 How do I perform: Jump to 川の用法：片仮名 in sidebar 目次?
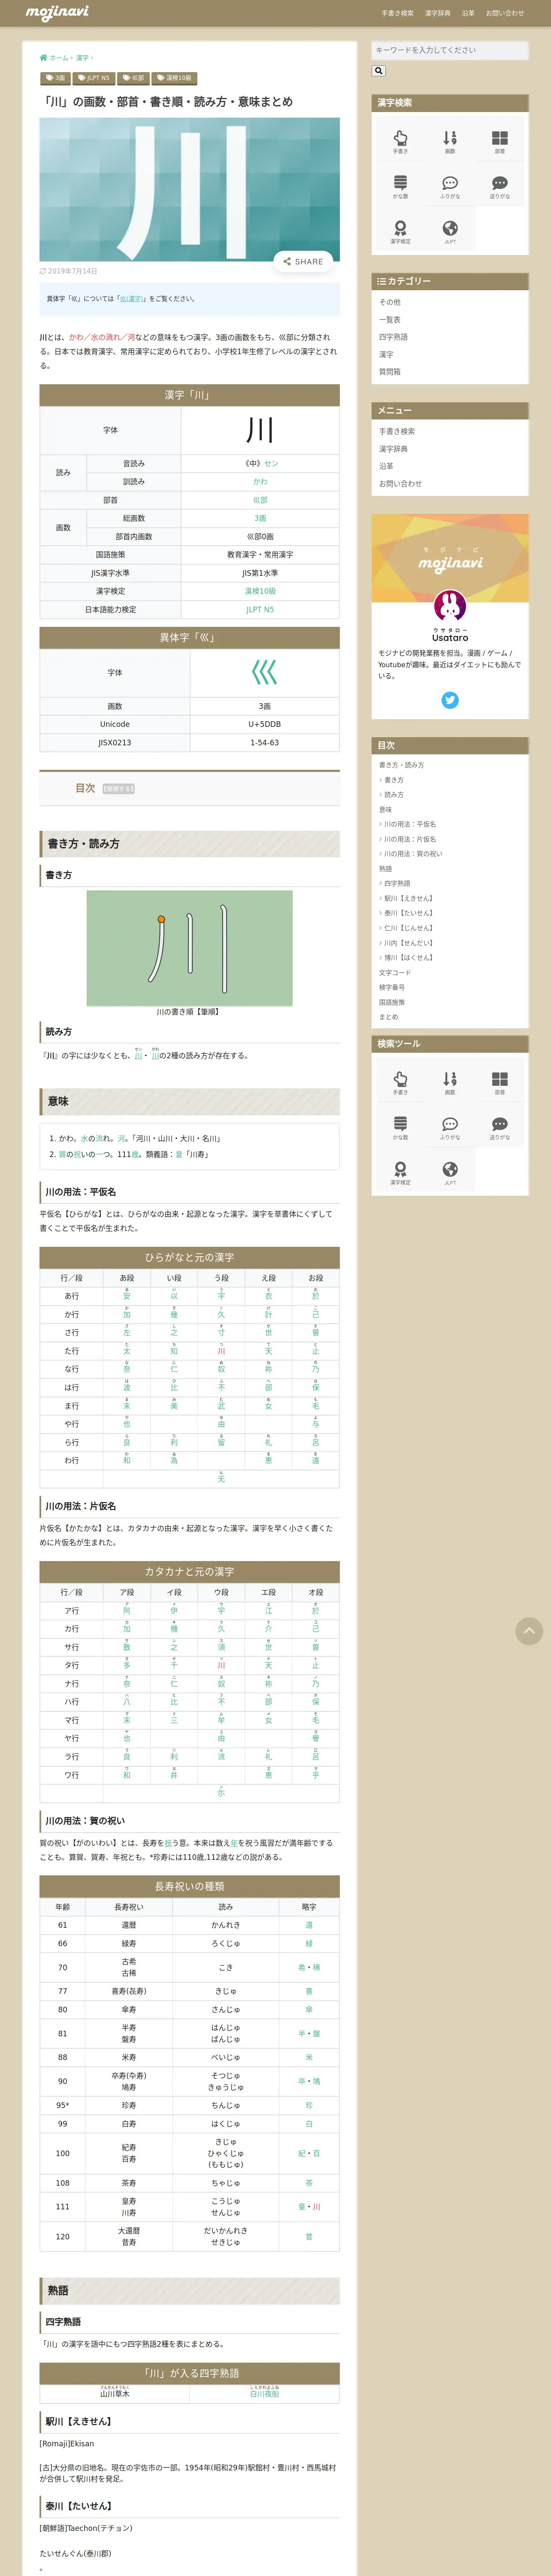tap(409, 839)
